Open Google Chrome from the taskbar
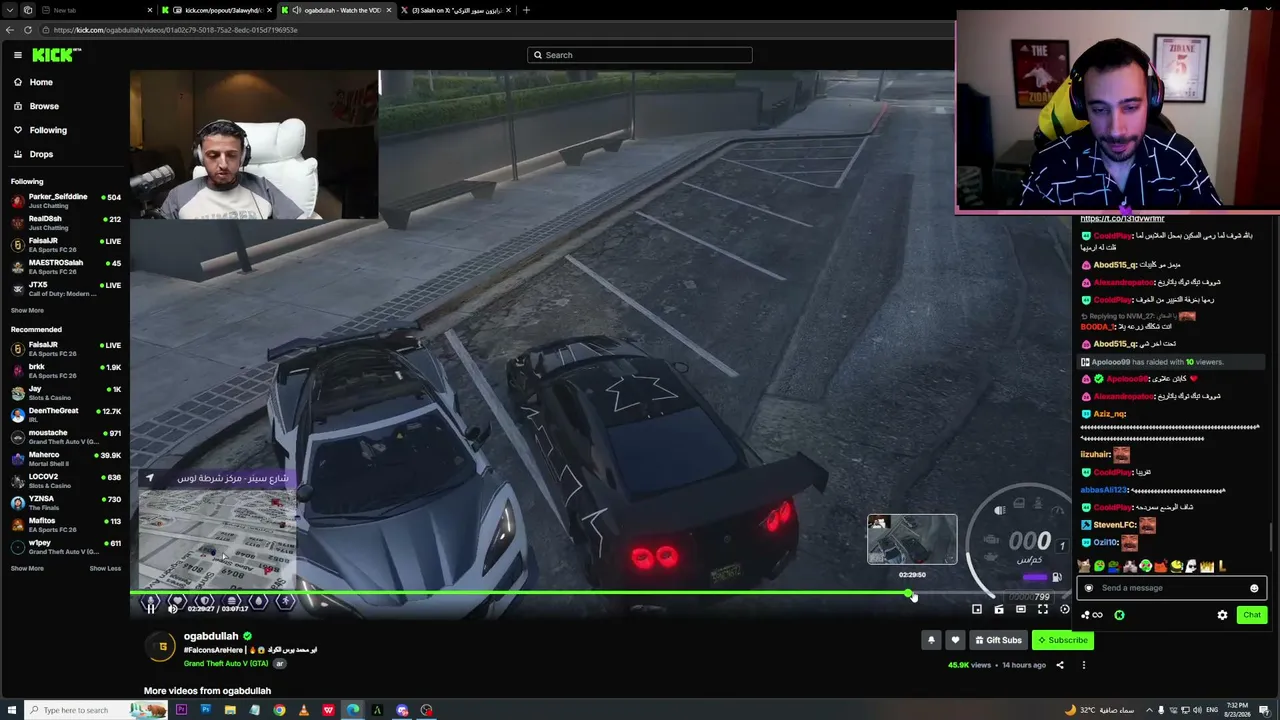The height and width of the screenshot is (720, 1280). [x=279, y=710]
